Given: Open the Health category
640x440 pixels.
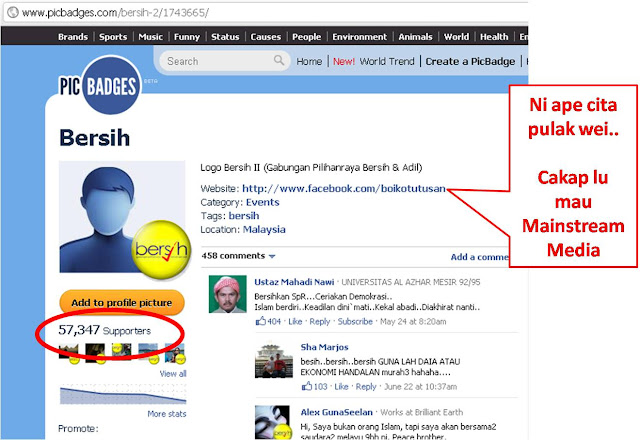Looking at the screenshot, I should [x=494, y=37].
